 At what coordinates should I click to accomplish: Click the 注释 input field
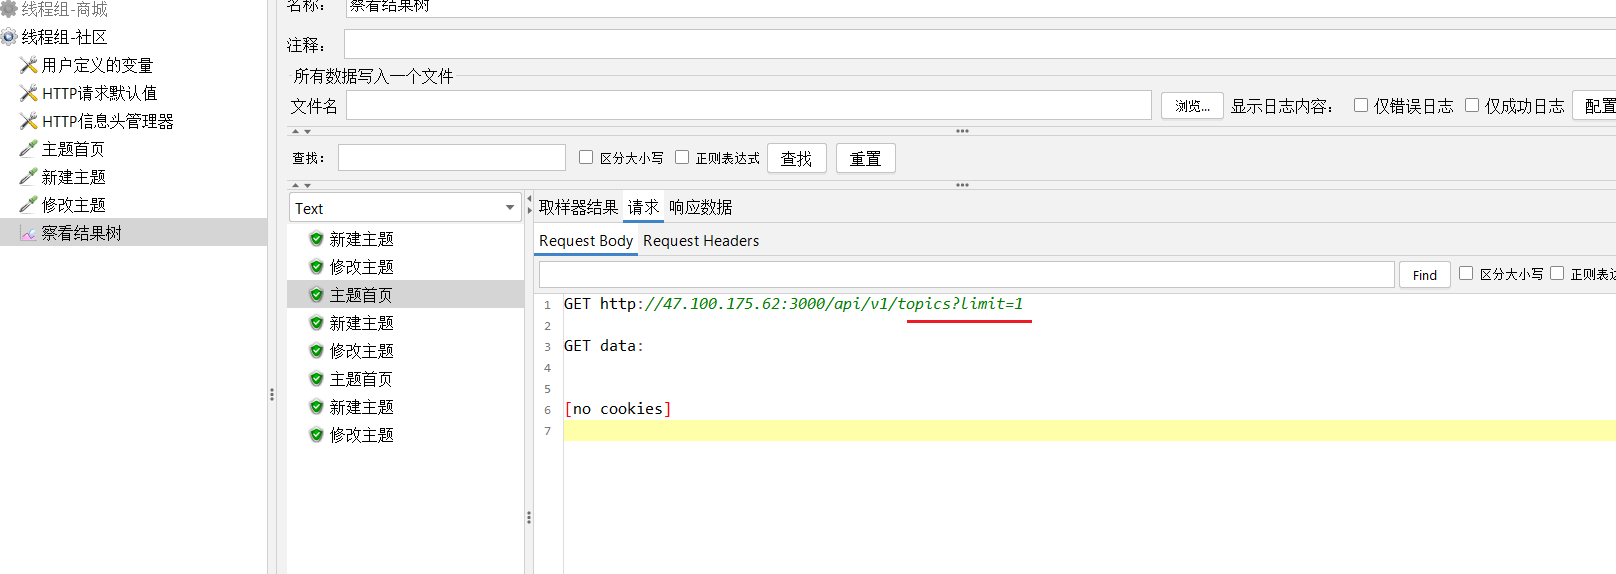(x=980, y=44)
